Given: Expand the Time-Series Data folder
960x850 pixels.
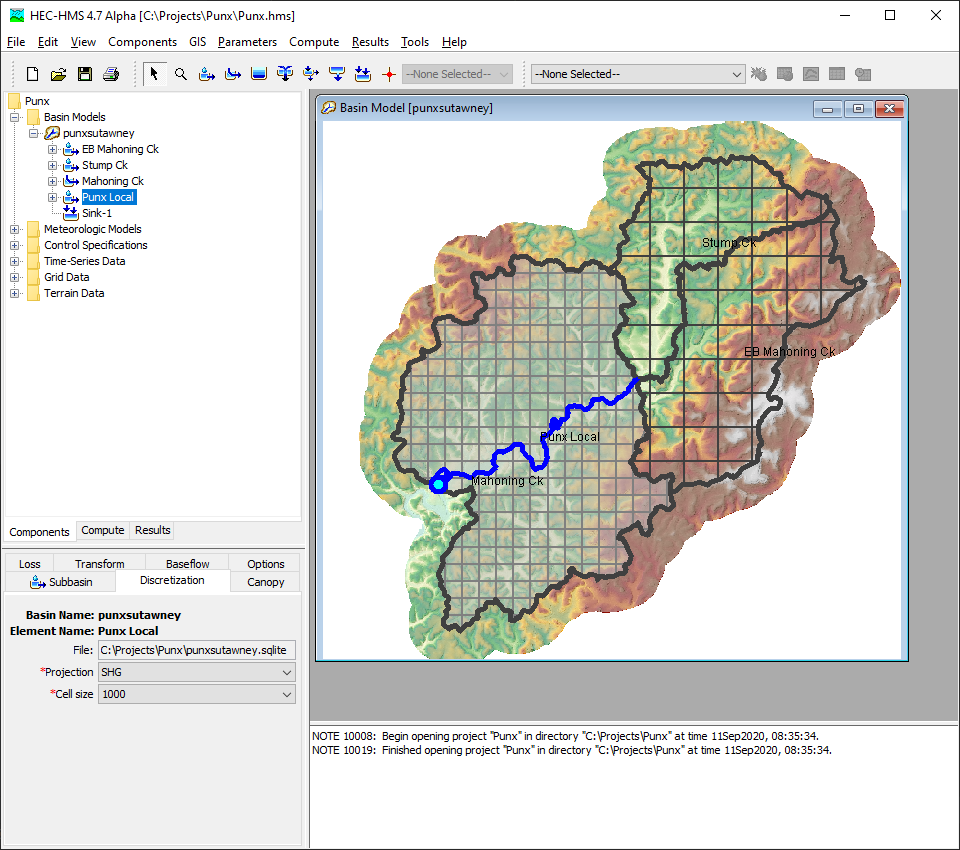Looking at the screenshot, I should point(15,261).
